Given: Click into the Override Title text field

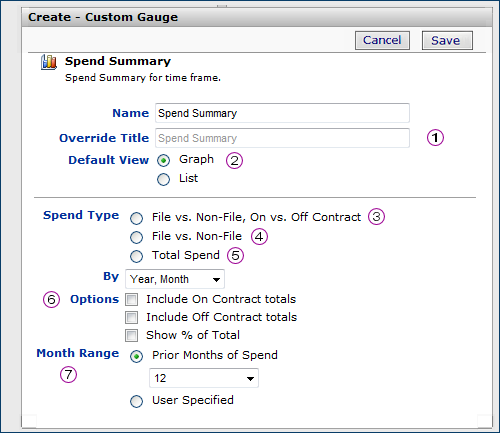Looking at the screenshot, I should point(282,138).
